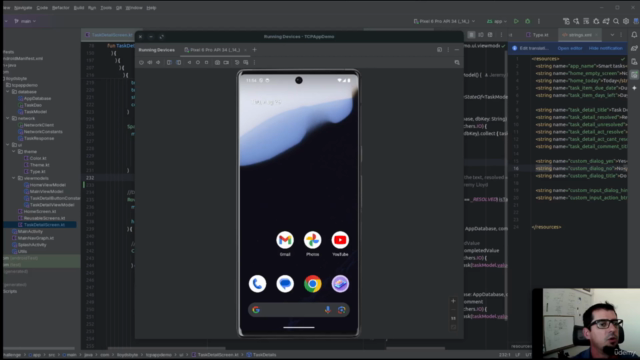This screenshot has height=360, width=640.
Task: Open Photos app on emulator
Action: [x=312, y=240]
